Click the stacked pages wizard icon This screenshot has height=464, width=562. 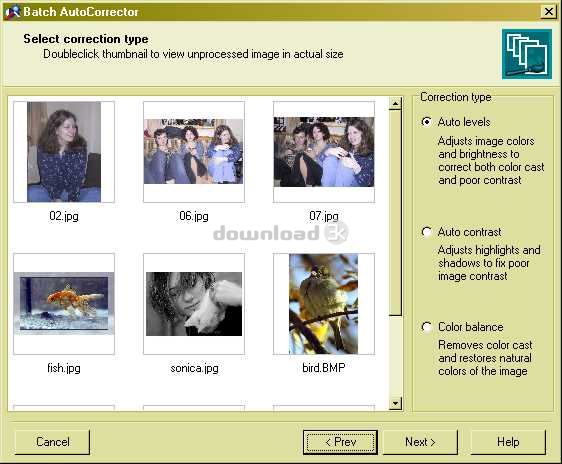(x=527, y=54)
